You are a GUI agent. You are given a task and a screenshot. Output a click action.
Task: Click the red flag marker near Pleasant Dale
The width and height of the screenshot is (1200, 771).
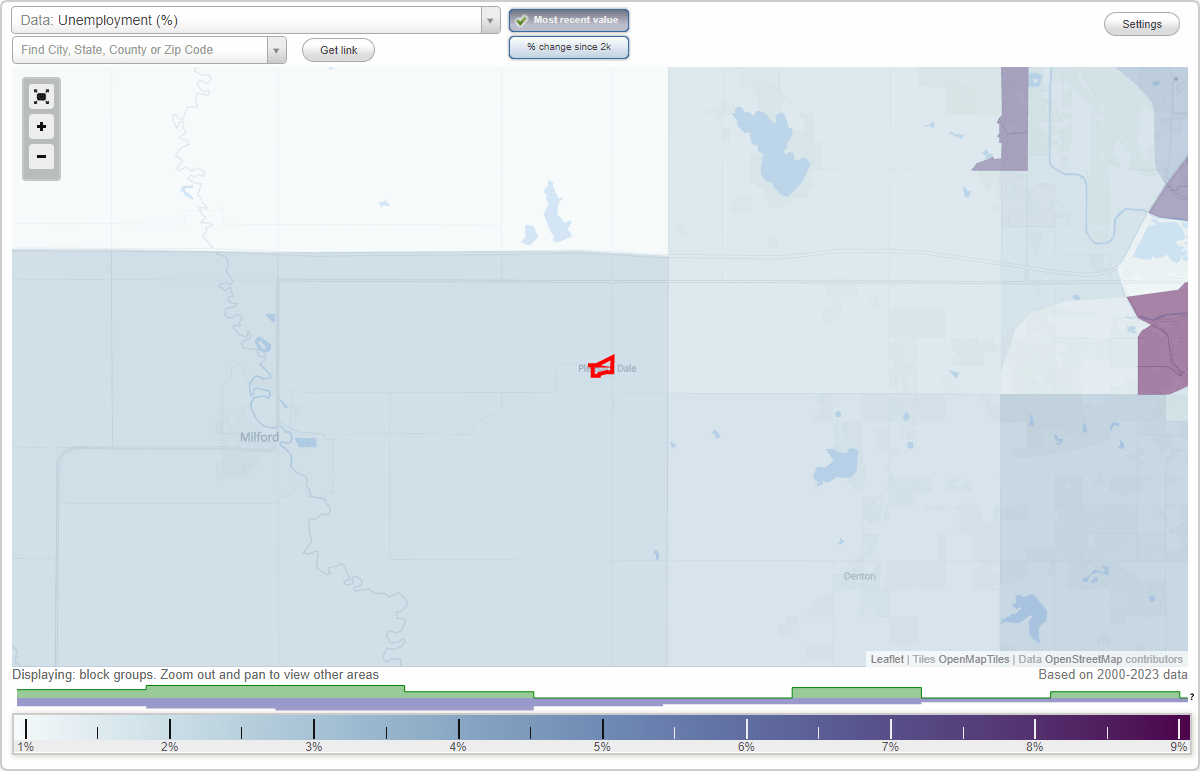coord(600,366)
